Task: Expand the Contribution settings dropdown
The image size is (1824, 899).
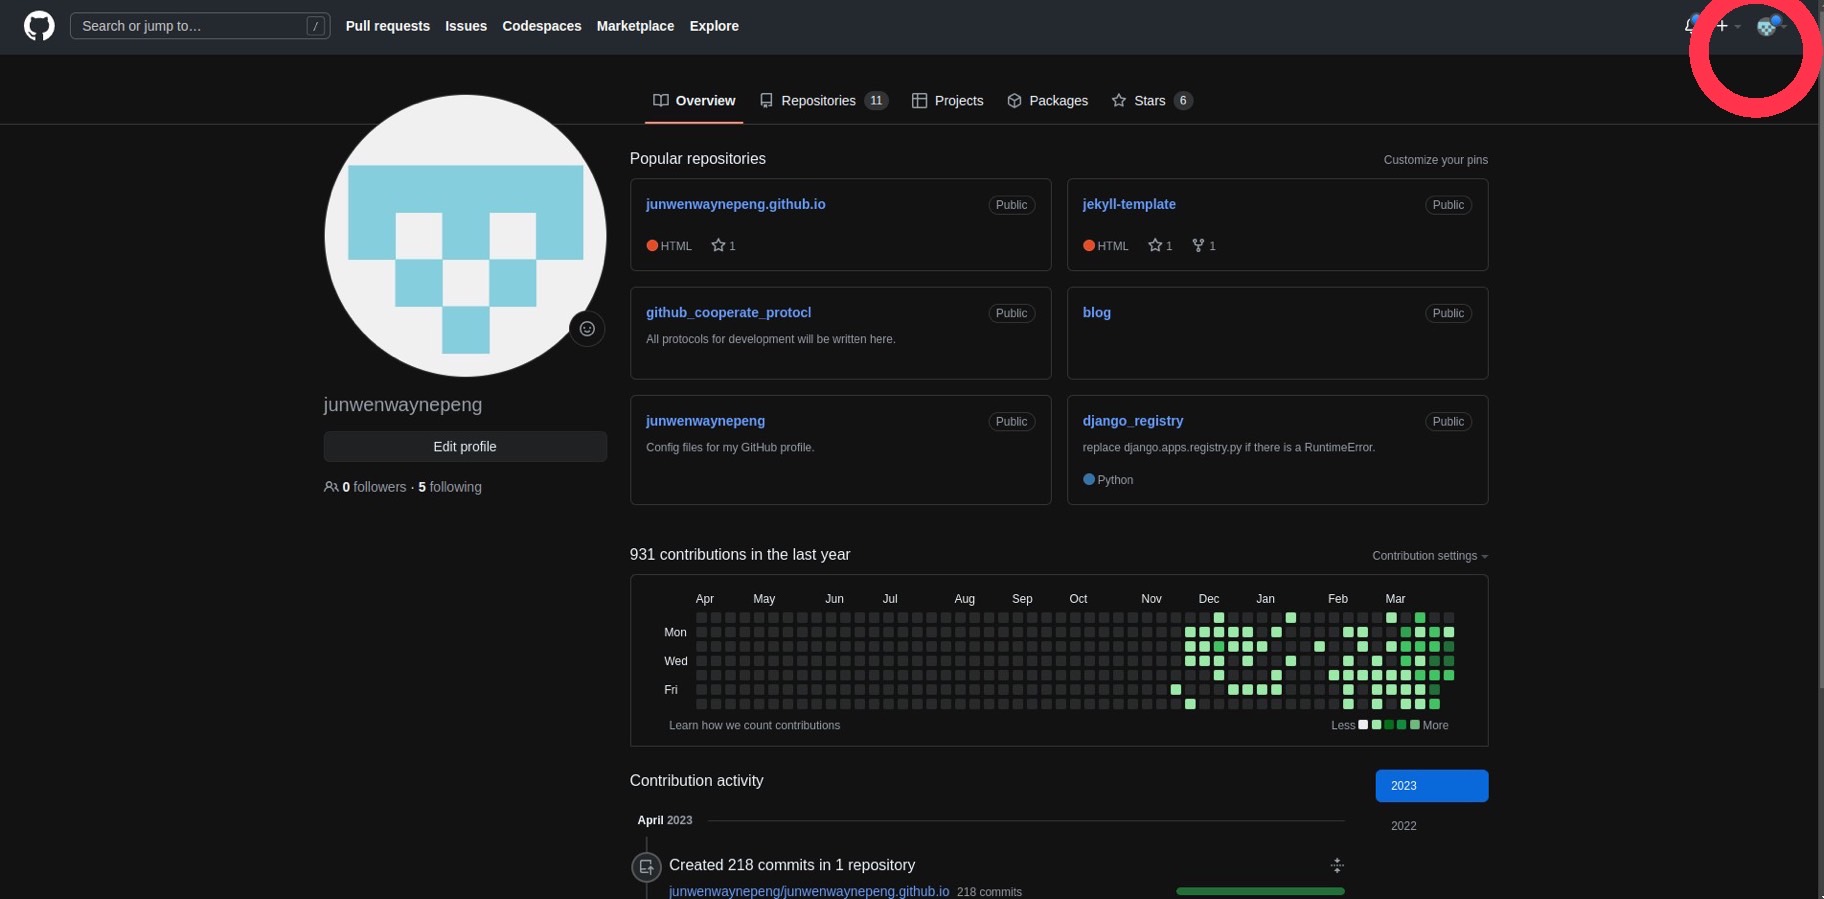Action: (x=1430, y=556)
